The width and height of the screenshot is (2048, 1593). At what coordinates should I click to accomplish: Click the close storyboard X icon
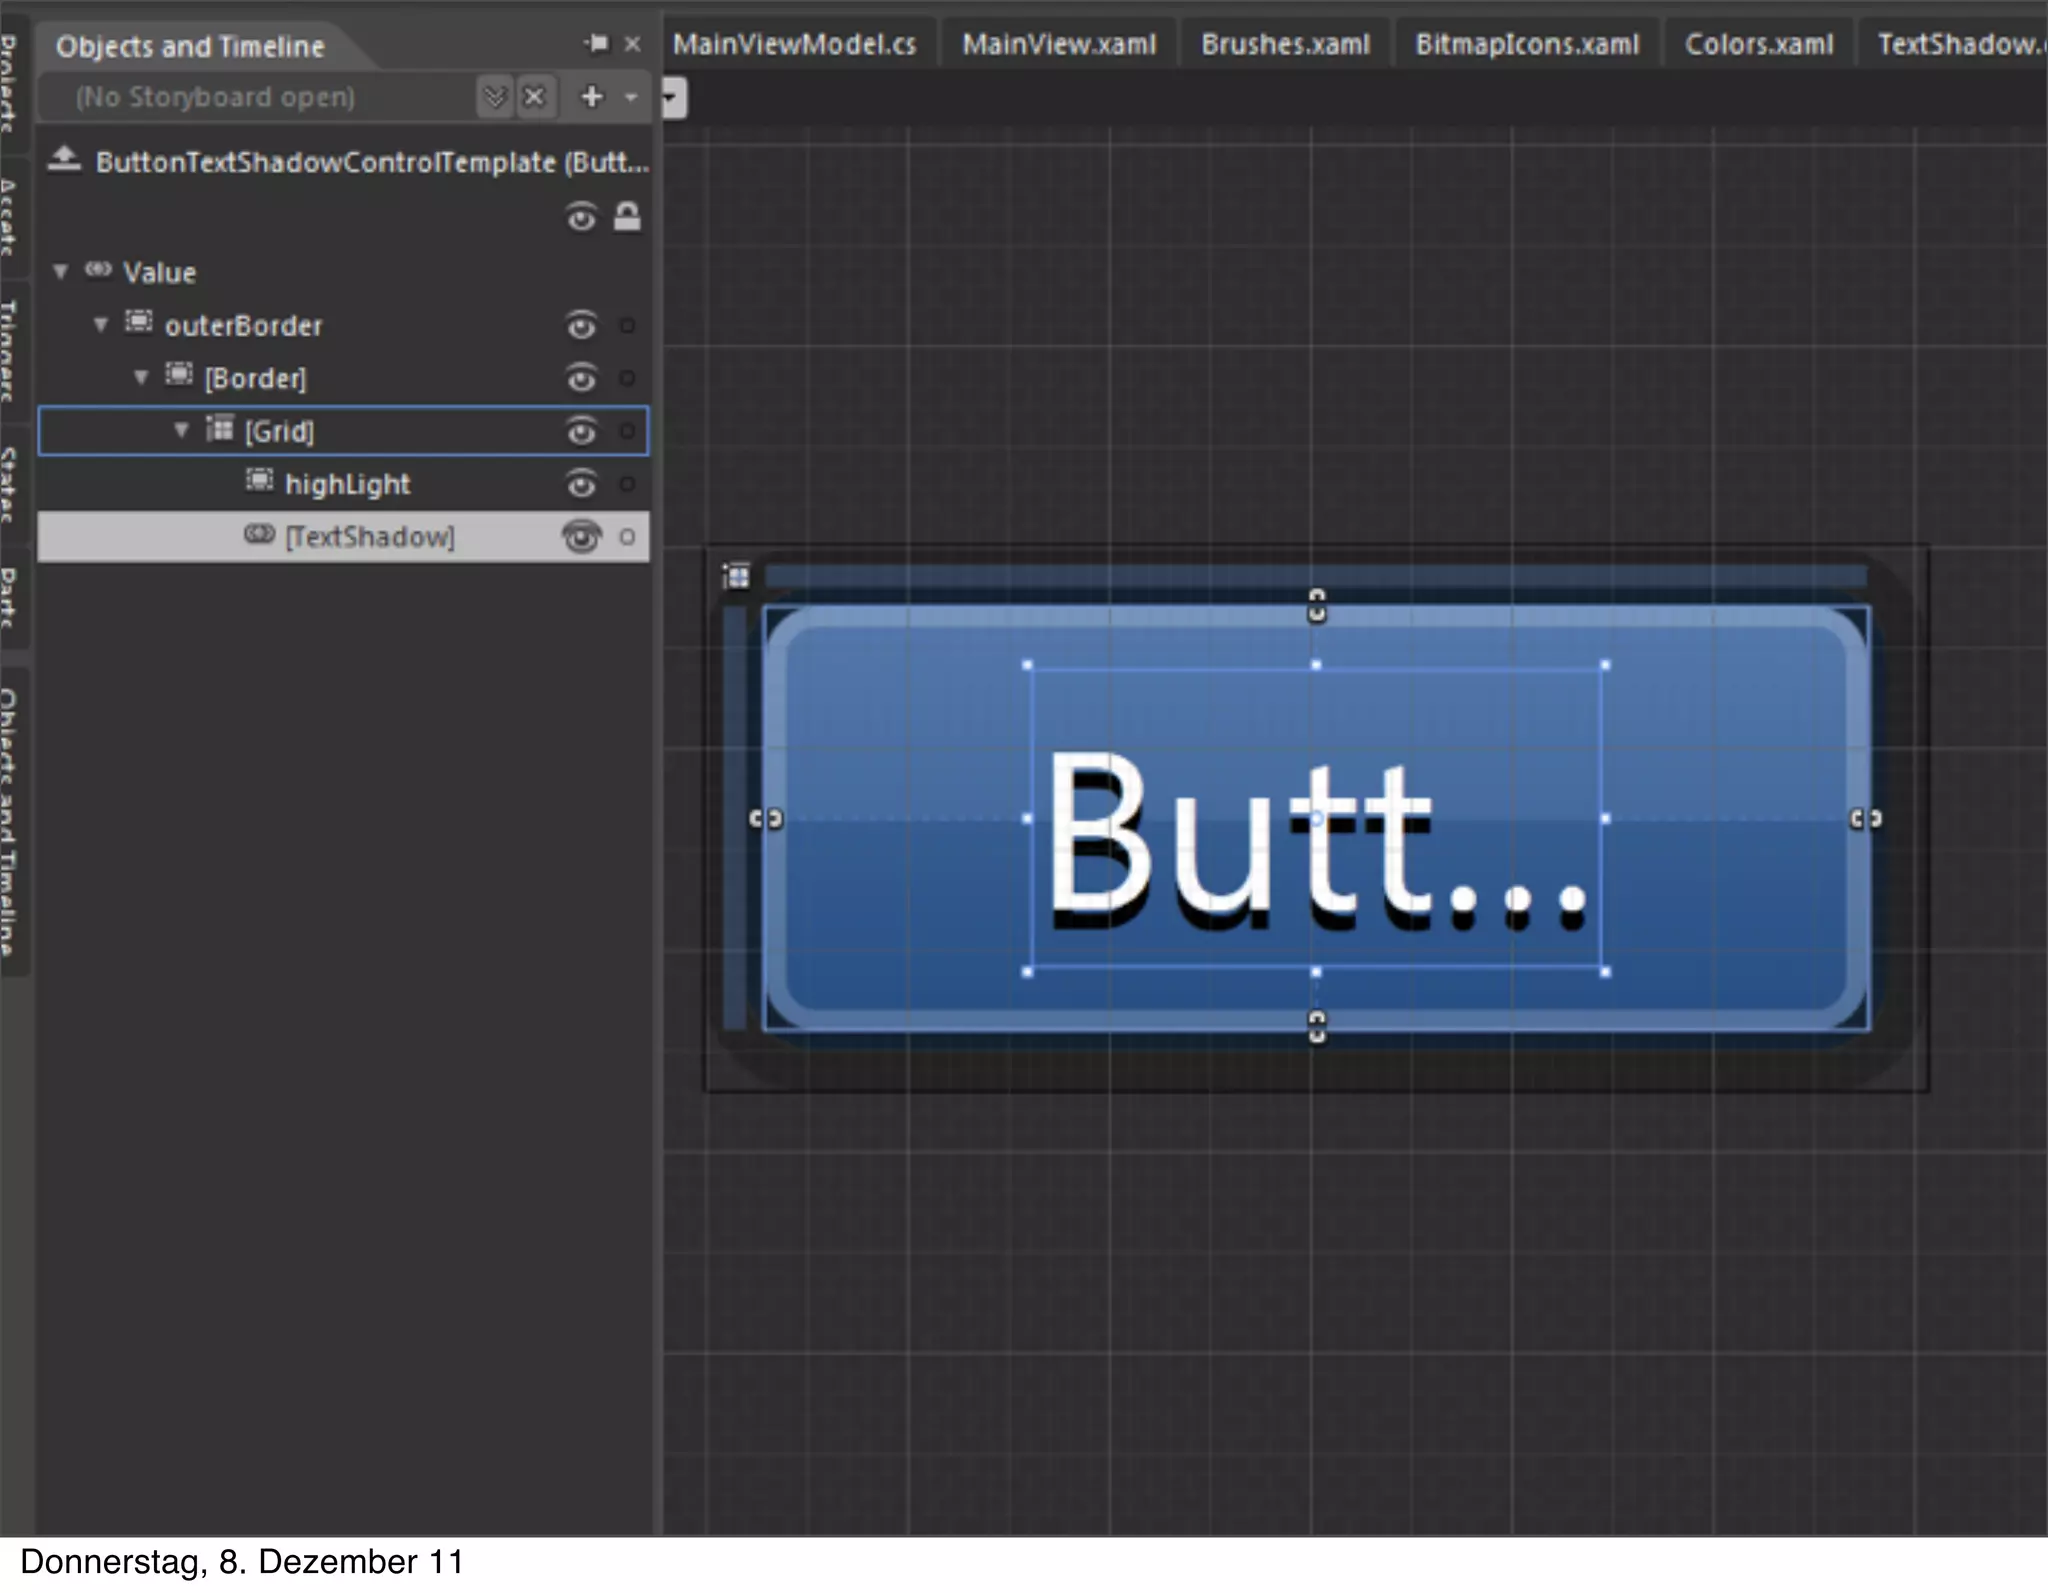(x=535, y=97)
